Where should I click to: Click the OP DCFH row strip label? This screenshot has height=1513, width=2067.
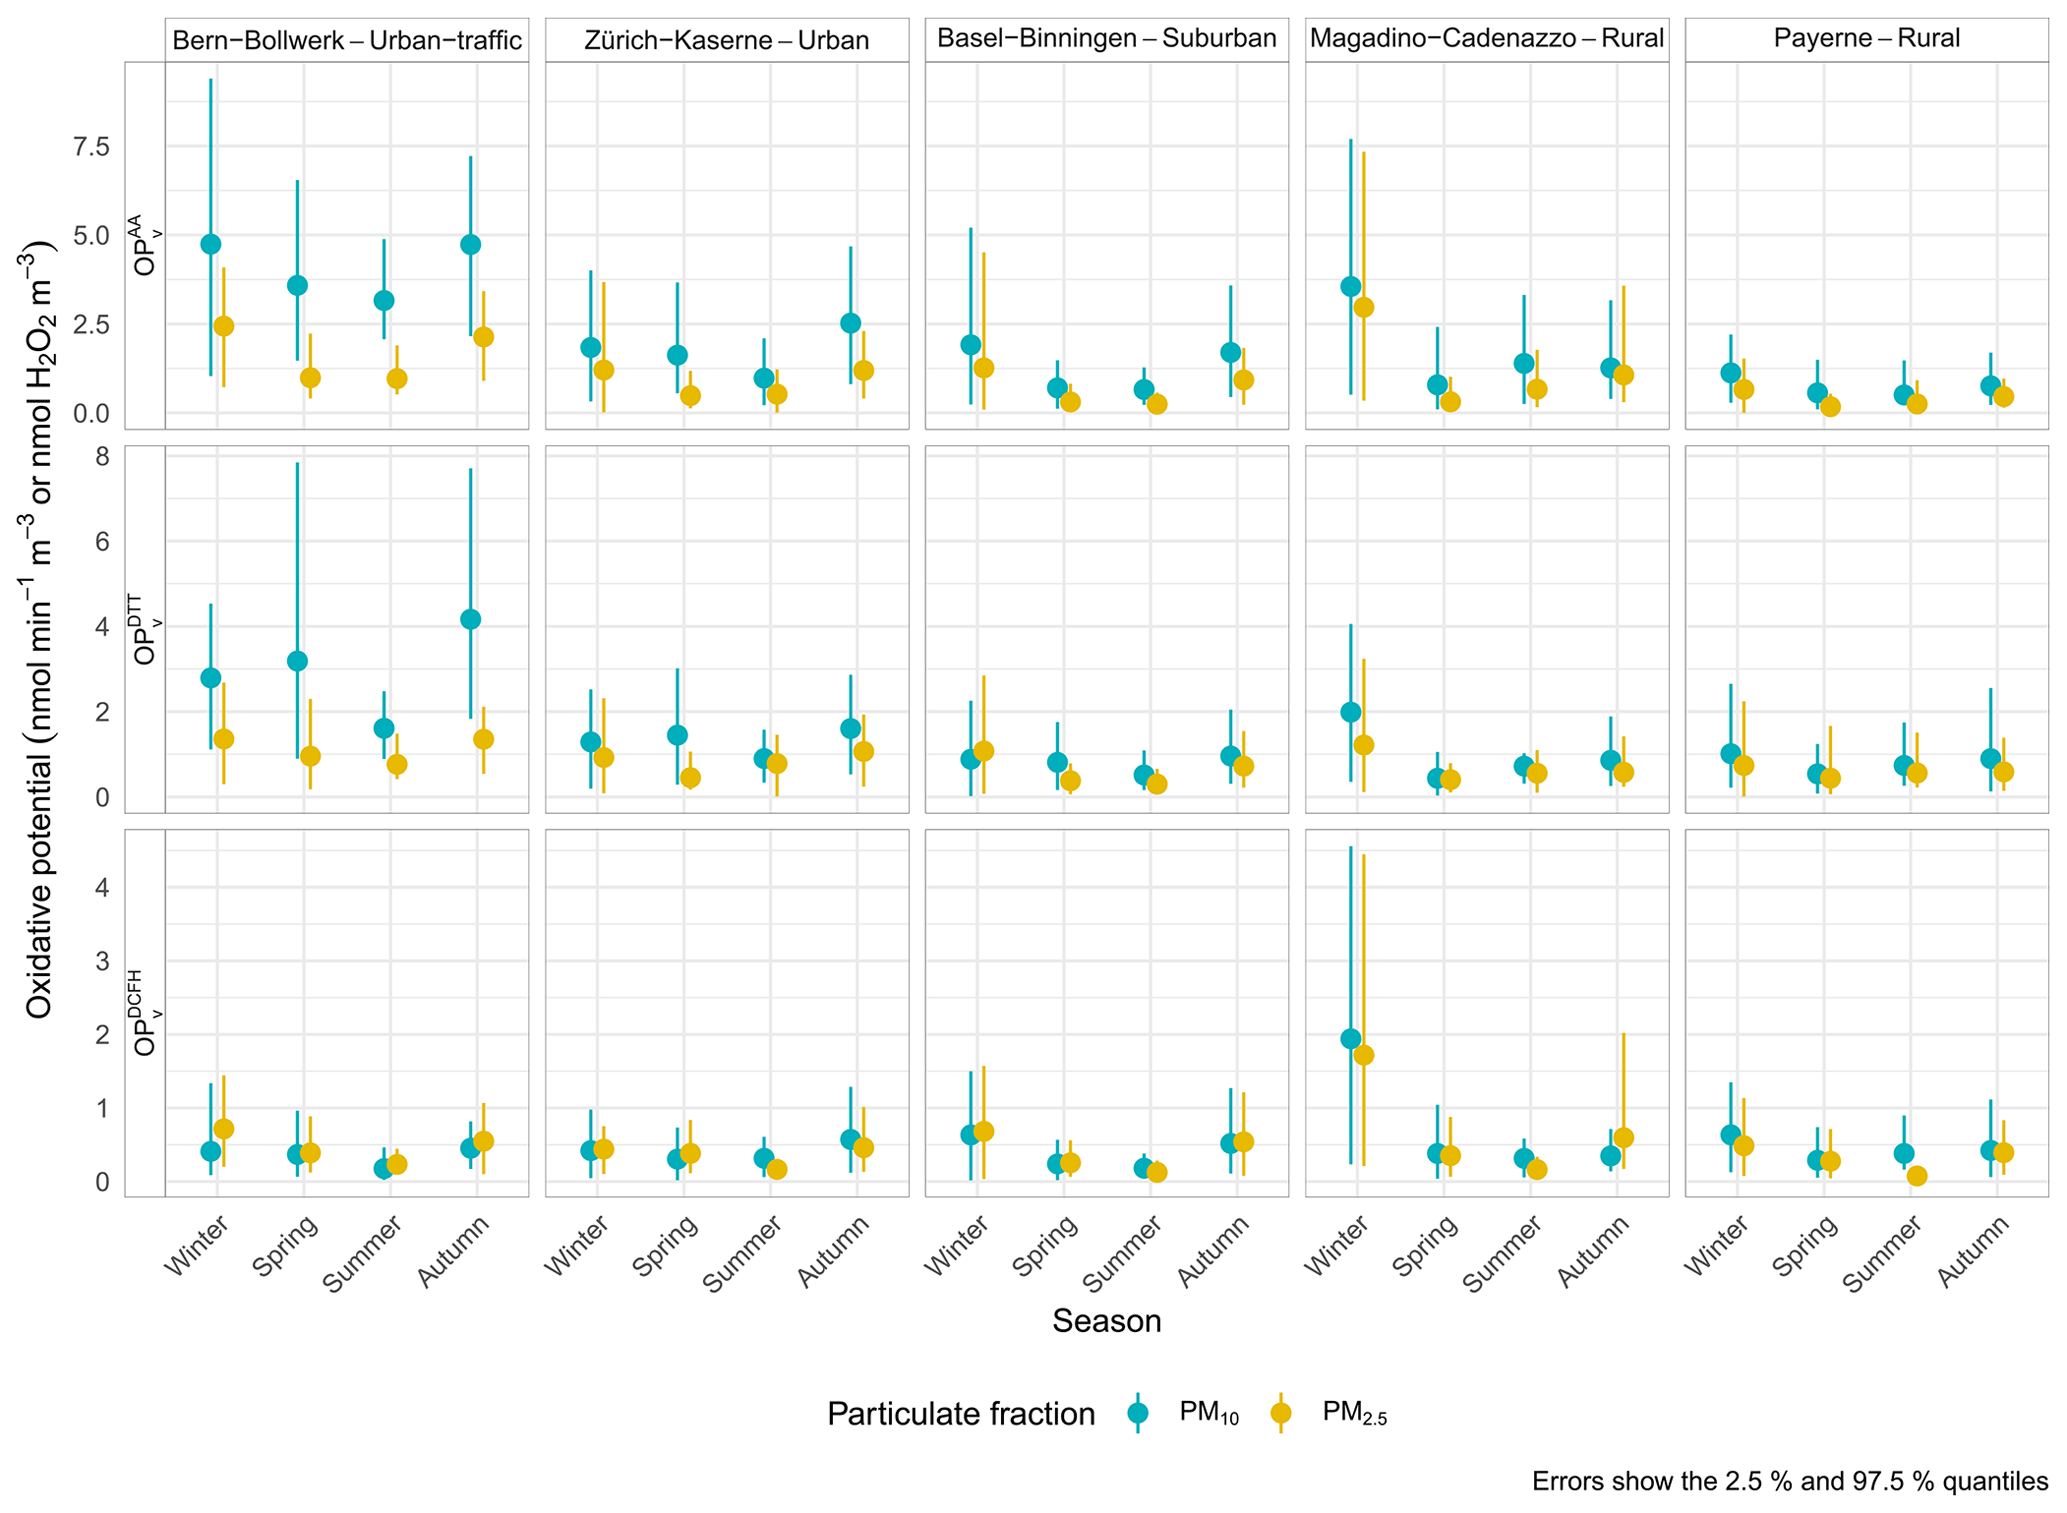145,1012
